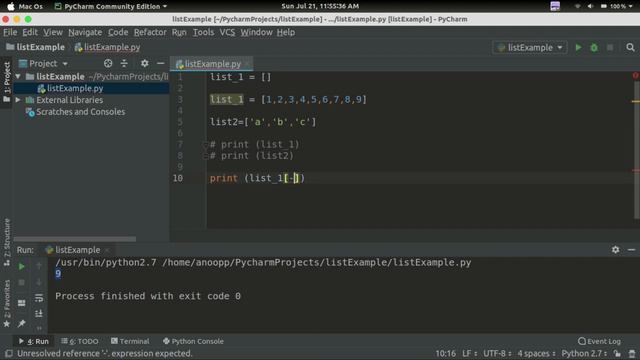
Task: Rerun the program in the Run panel
Action: click(x=22, y=267)
